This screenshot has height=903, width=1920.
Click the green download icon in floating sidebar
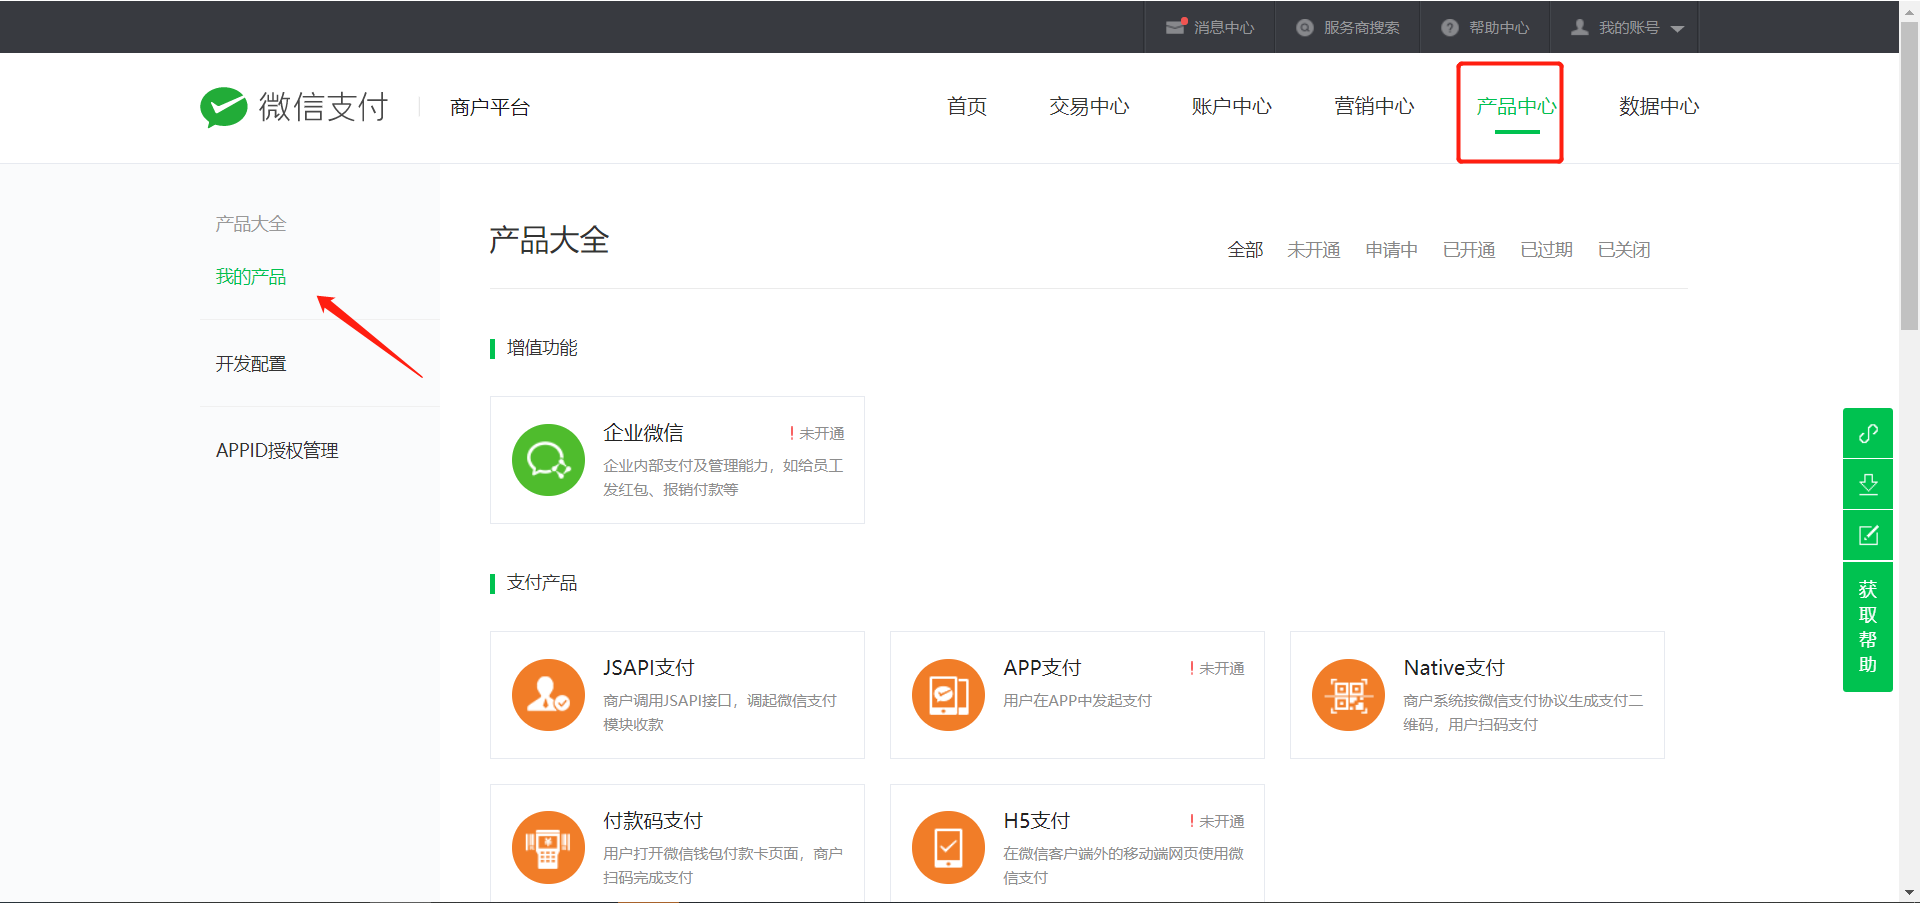pos(1868,484)
